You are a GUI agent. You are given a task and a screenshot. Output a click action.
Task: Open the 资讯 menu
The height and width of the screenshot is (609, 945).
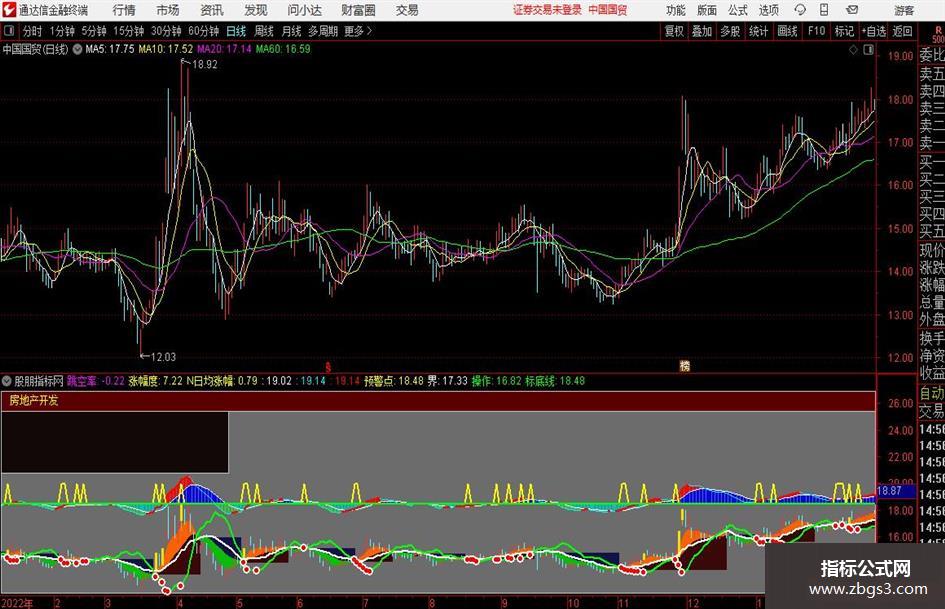point(212,10)
